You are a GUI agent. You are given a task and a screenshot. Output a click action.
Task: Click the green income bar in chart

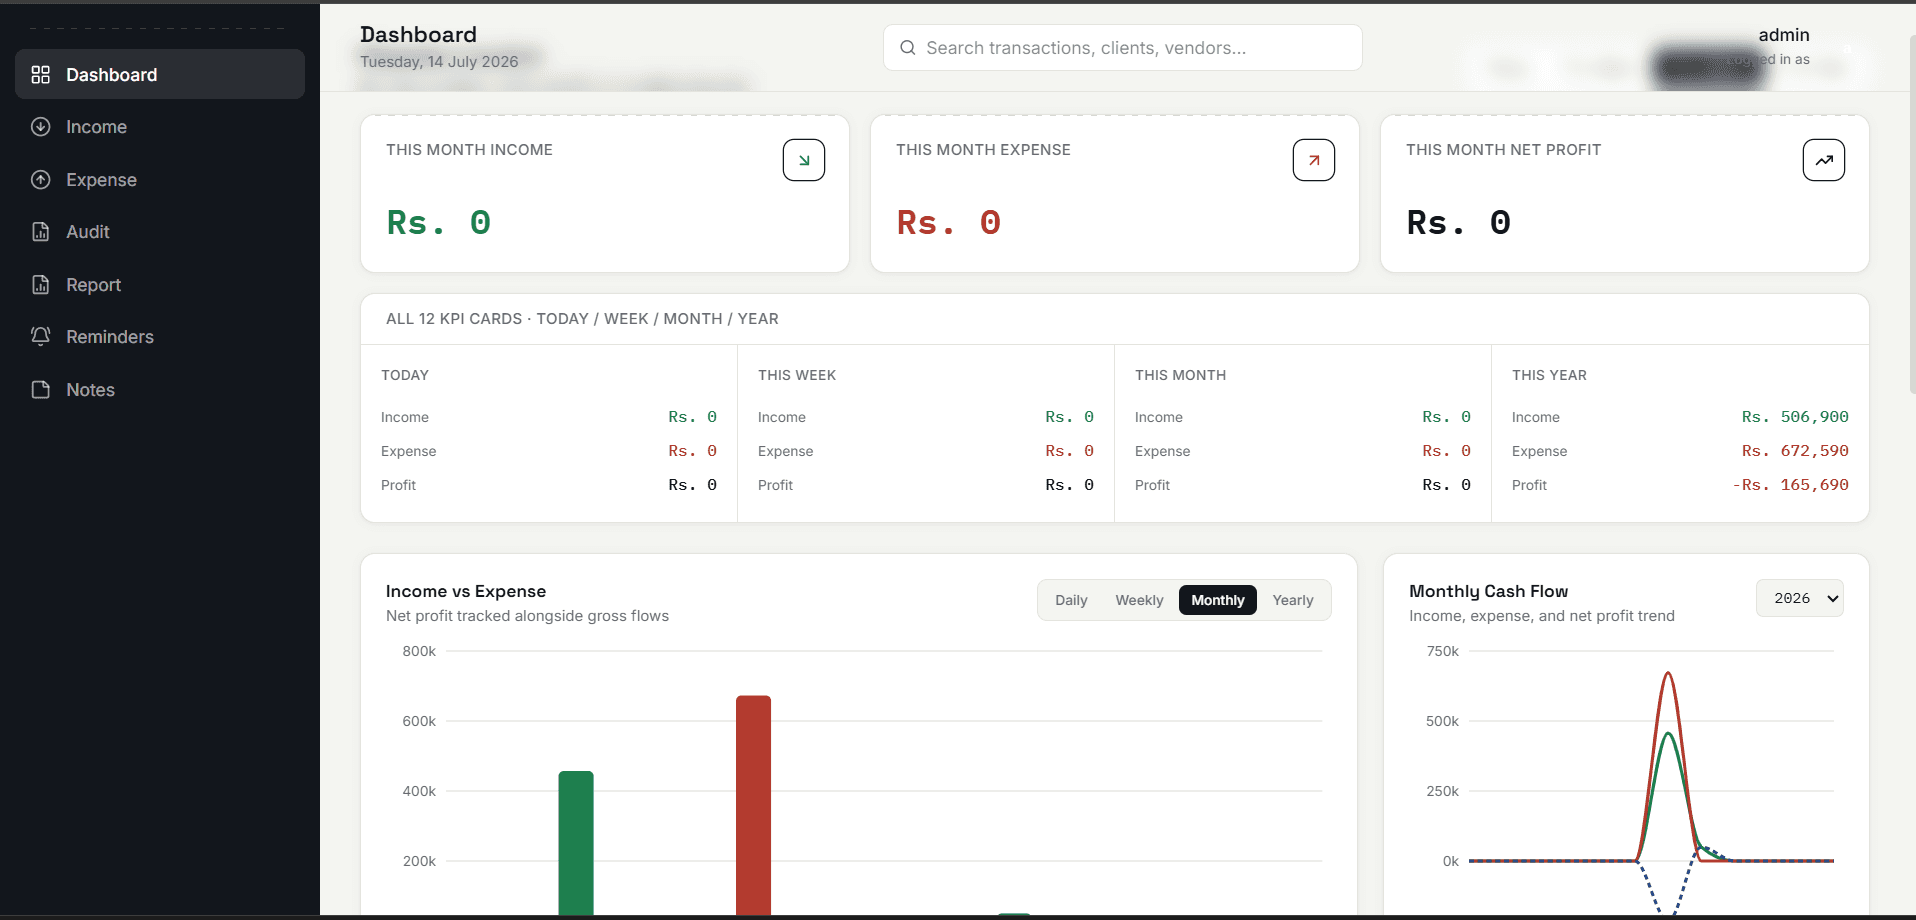[x=576, y=842]
